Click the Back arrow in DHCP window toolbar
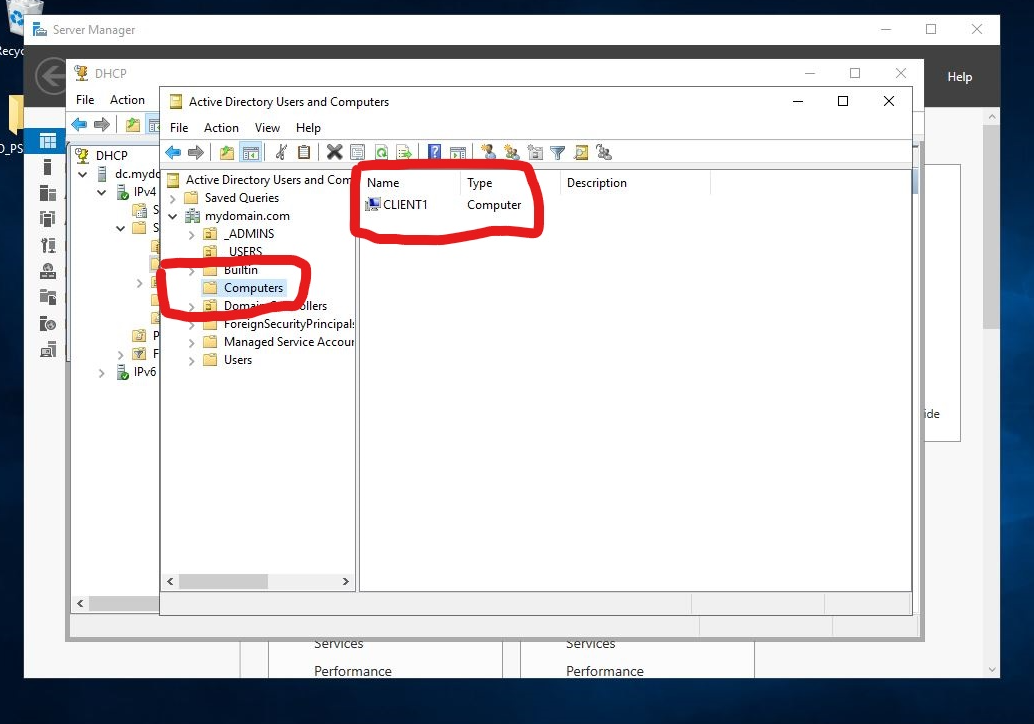Image resolution: width=1034 pixels, height=724 pixels. pyautogui.click(x=79, y=124)
